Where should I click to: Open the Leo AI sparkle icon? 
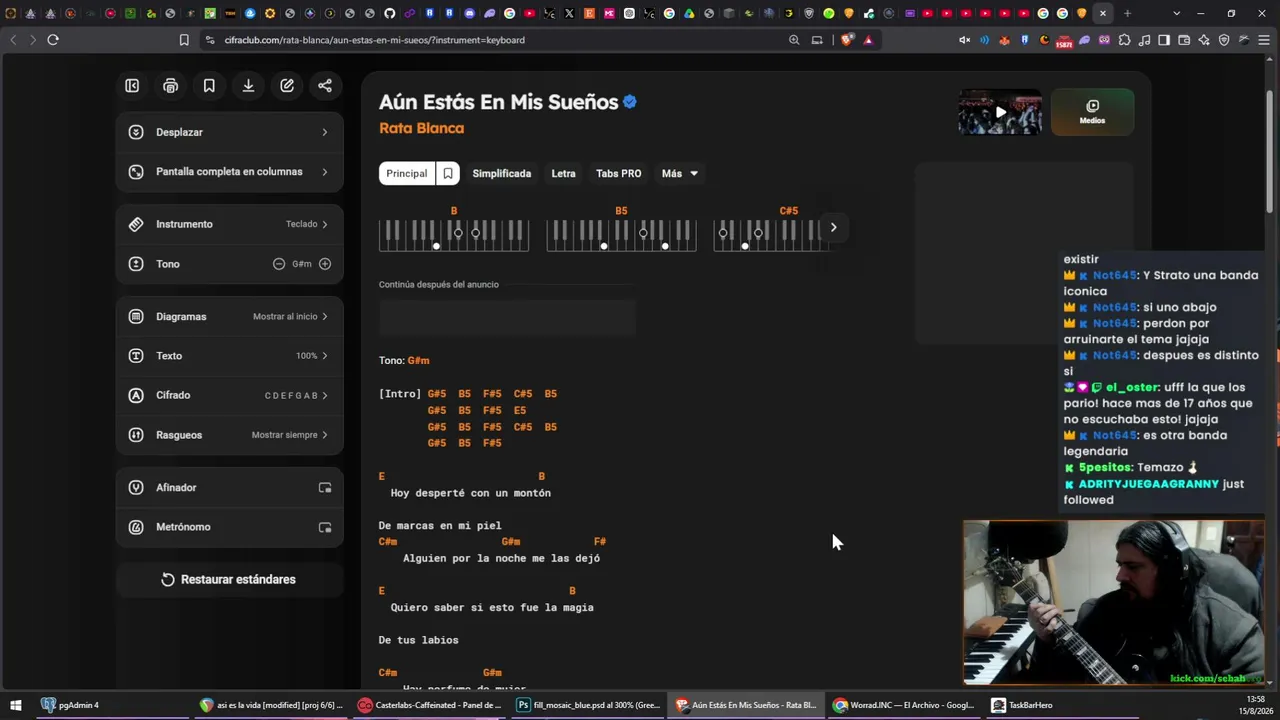(1204, 40)
